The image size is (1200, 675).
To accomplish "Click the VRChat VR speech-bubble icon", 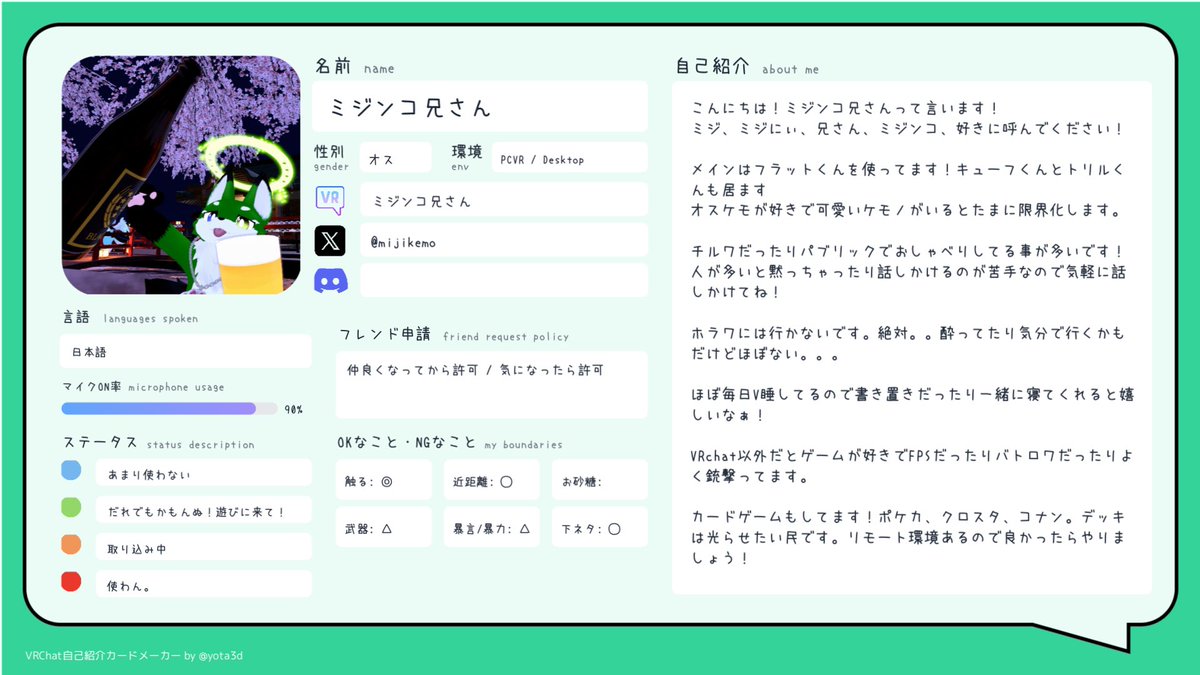I will (330, 199).
